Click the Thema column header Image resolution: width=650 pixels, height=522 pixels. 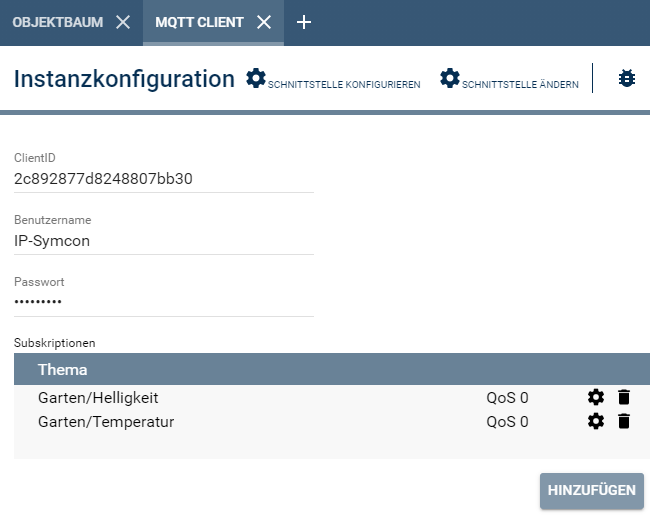click(62, 370)
